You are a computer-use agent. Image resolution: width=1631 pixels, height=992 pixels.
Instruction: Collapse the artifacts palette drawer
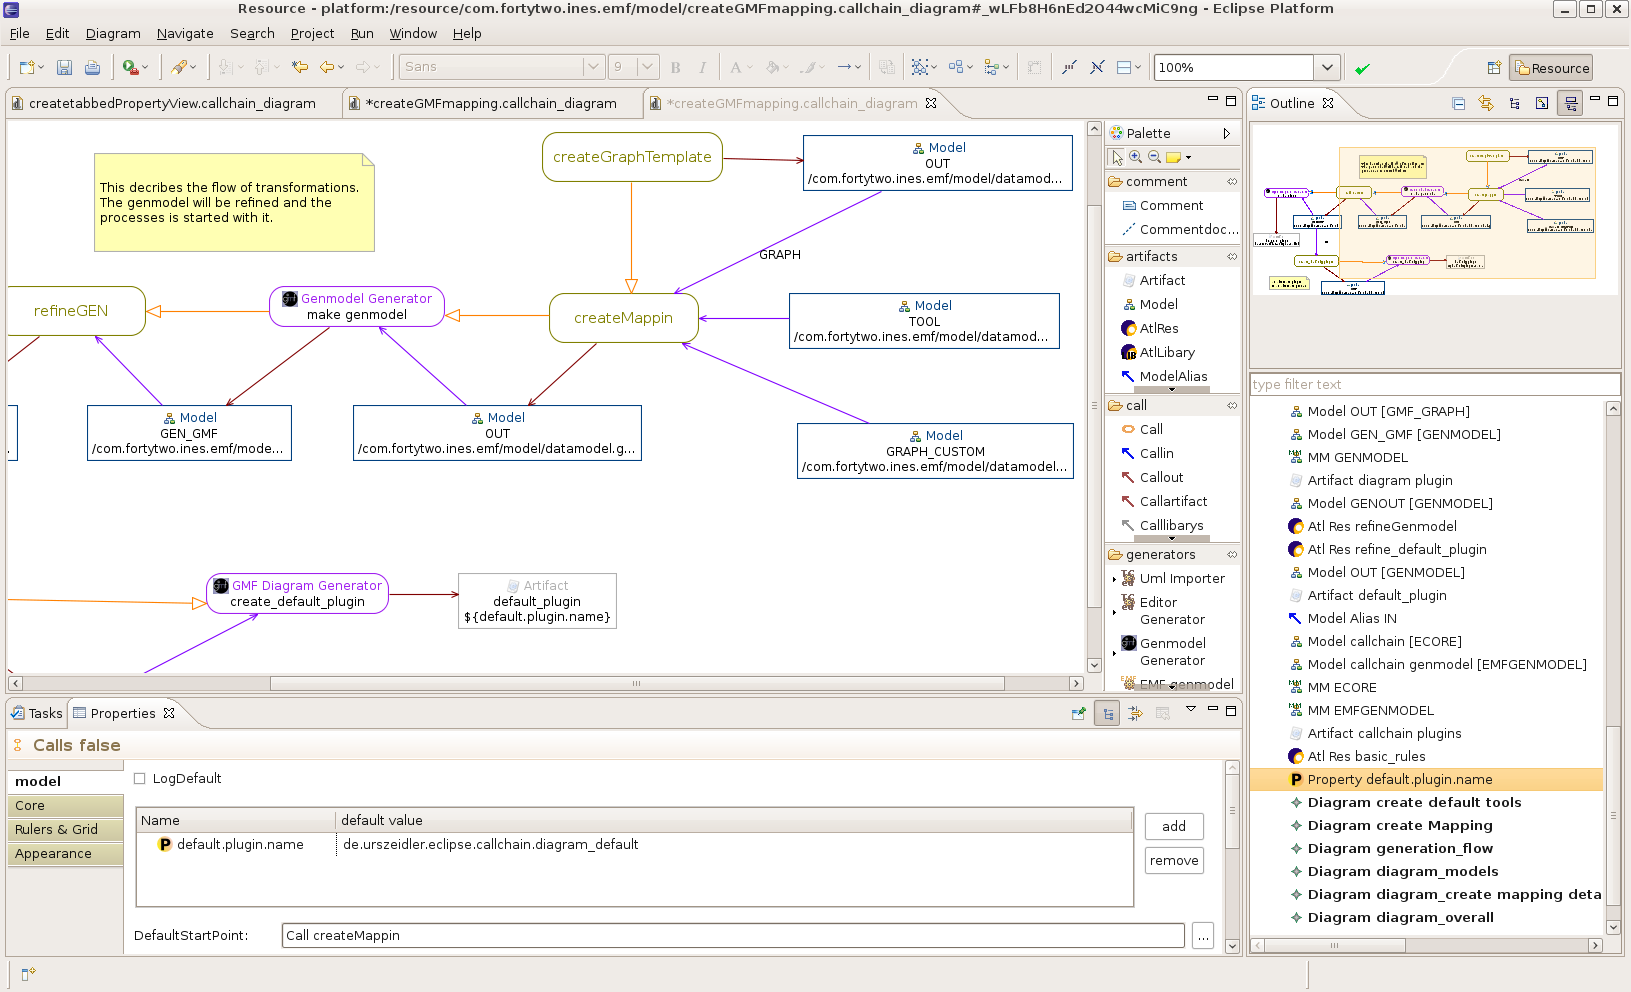pos(1173,256)
